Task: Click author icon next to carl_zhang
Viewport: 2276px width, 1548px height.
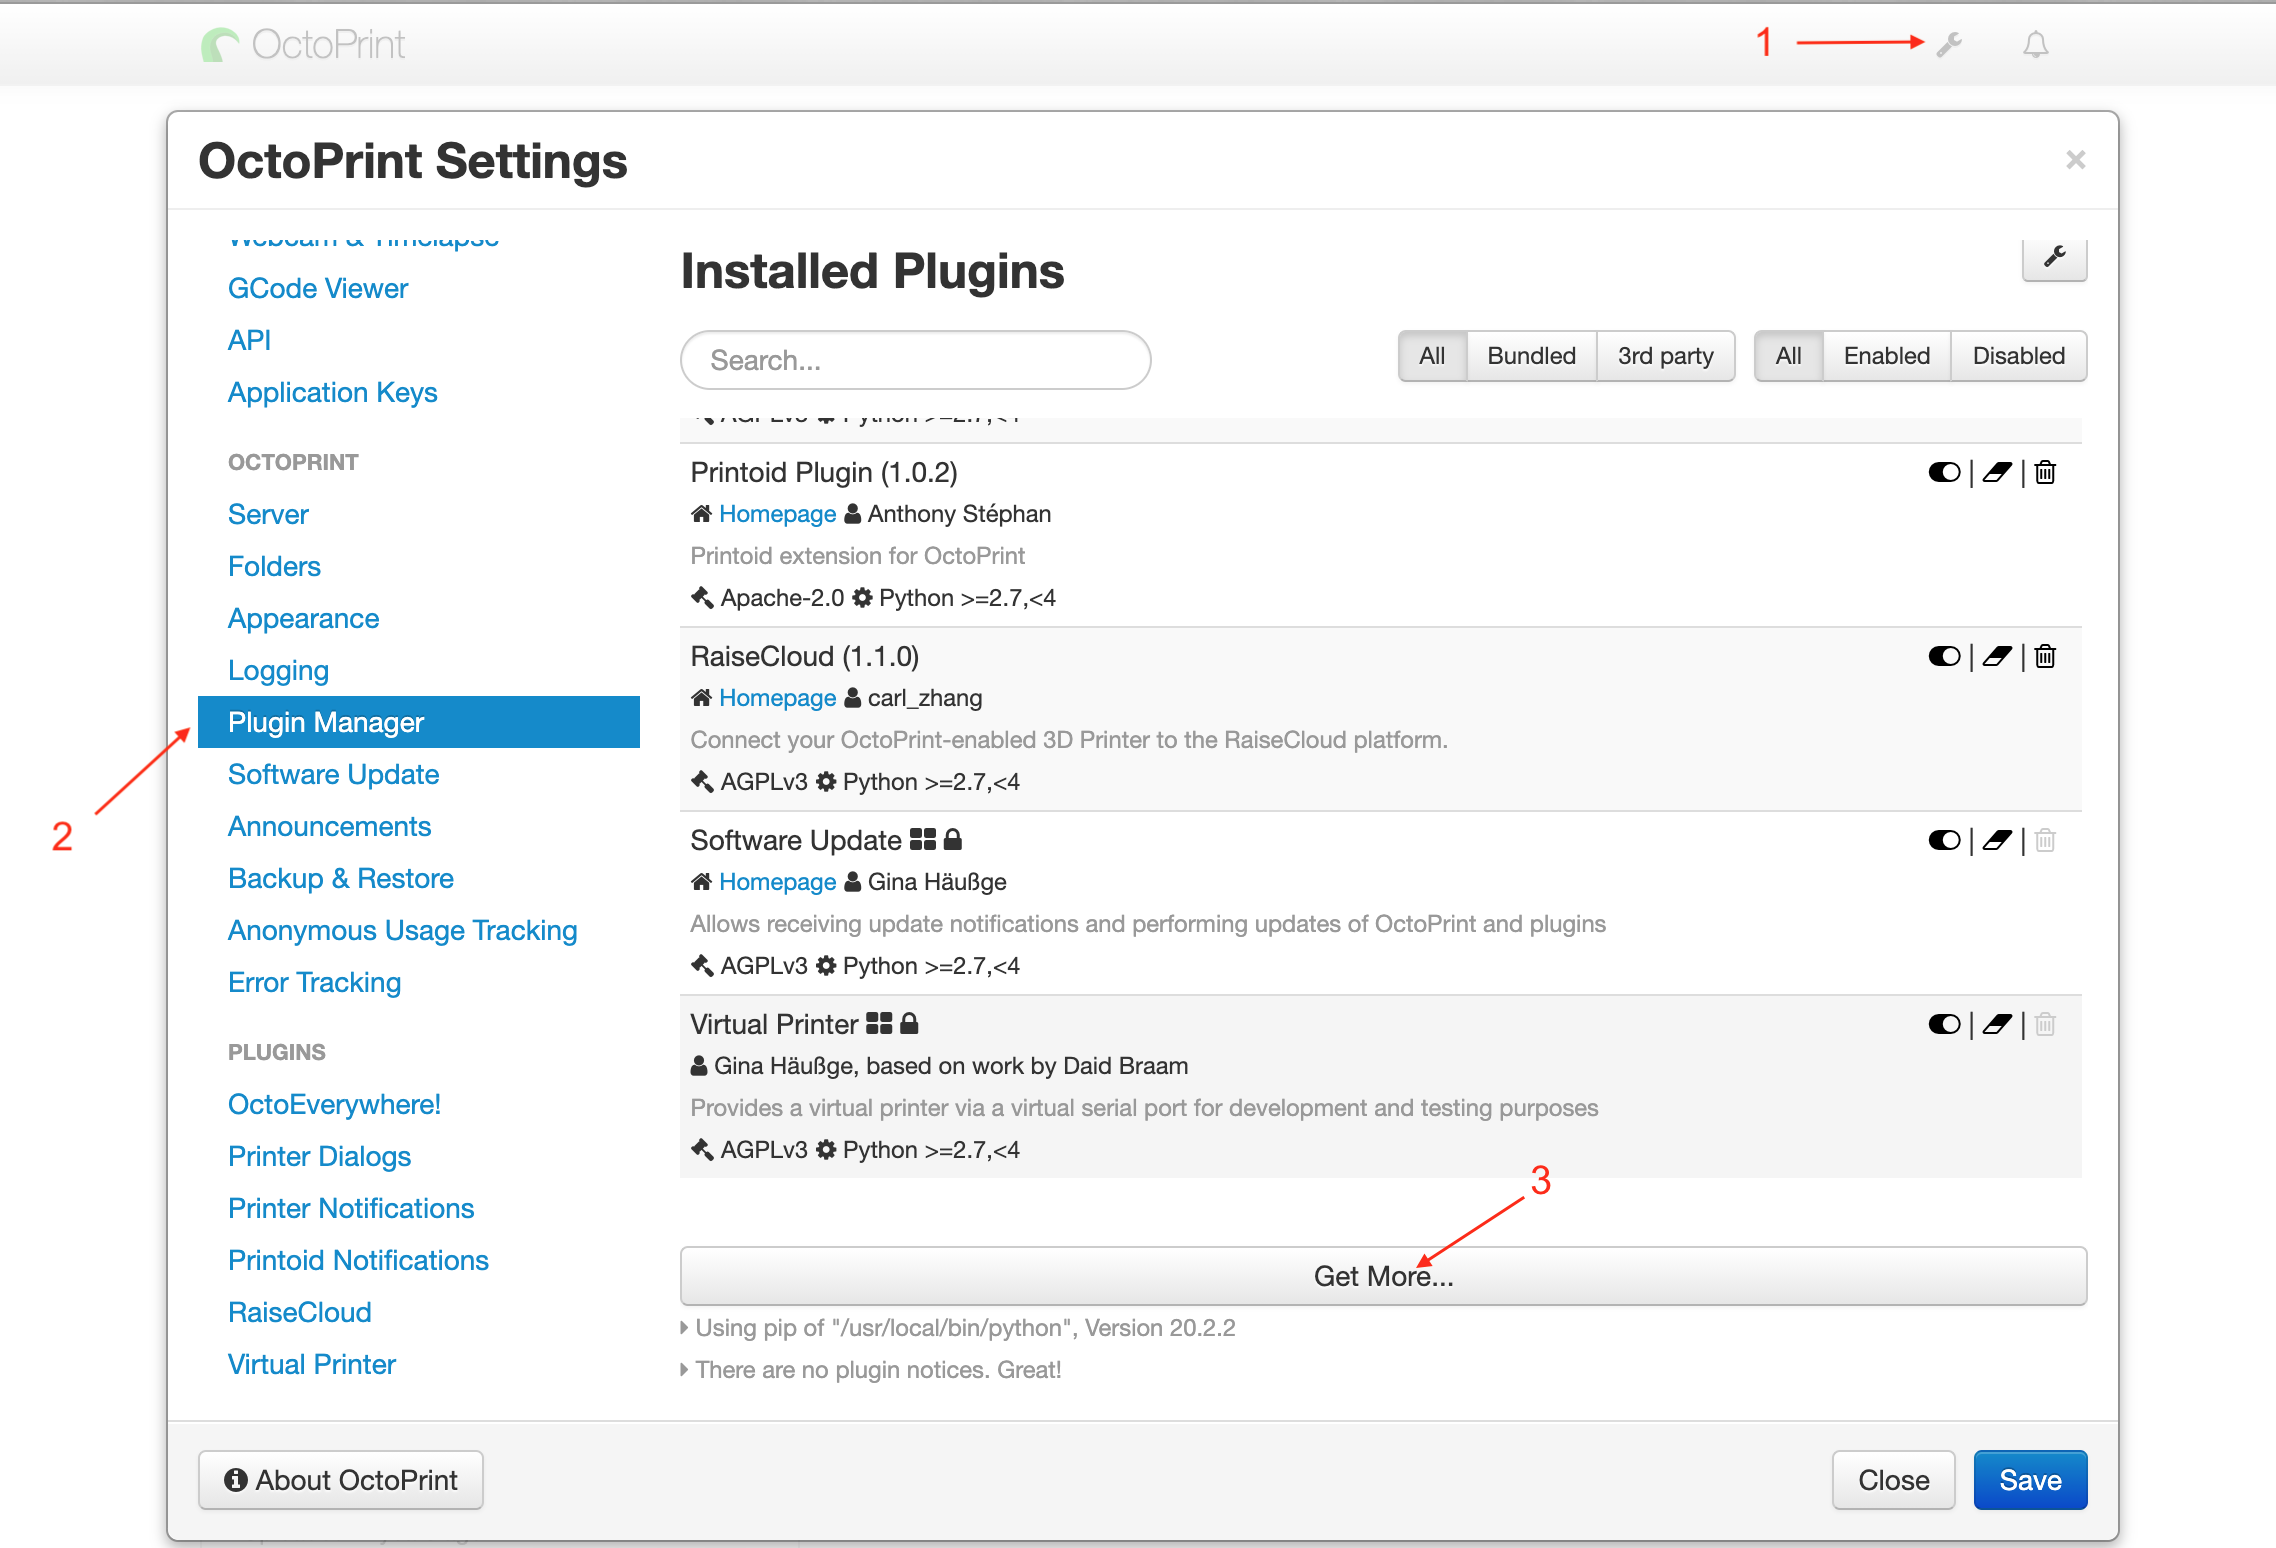Action: pyautogui.click(x=853, y=698)
